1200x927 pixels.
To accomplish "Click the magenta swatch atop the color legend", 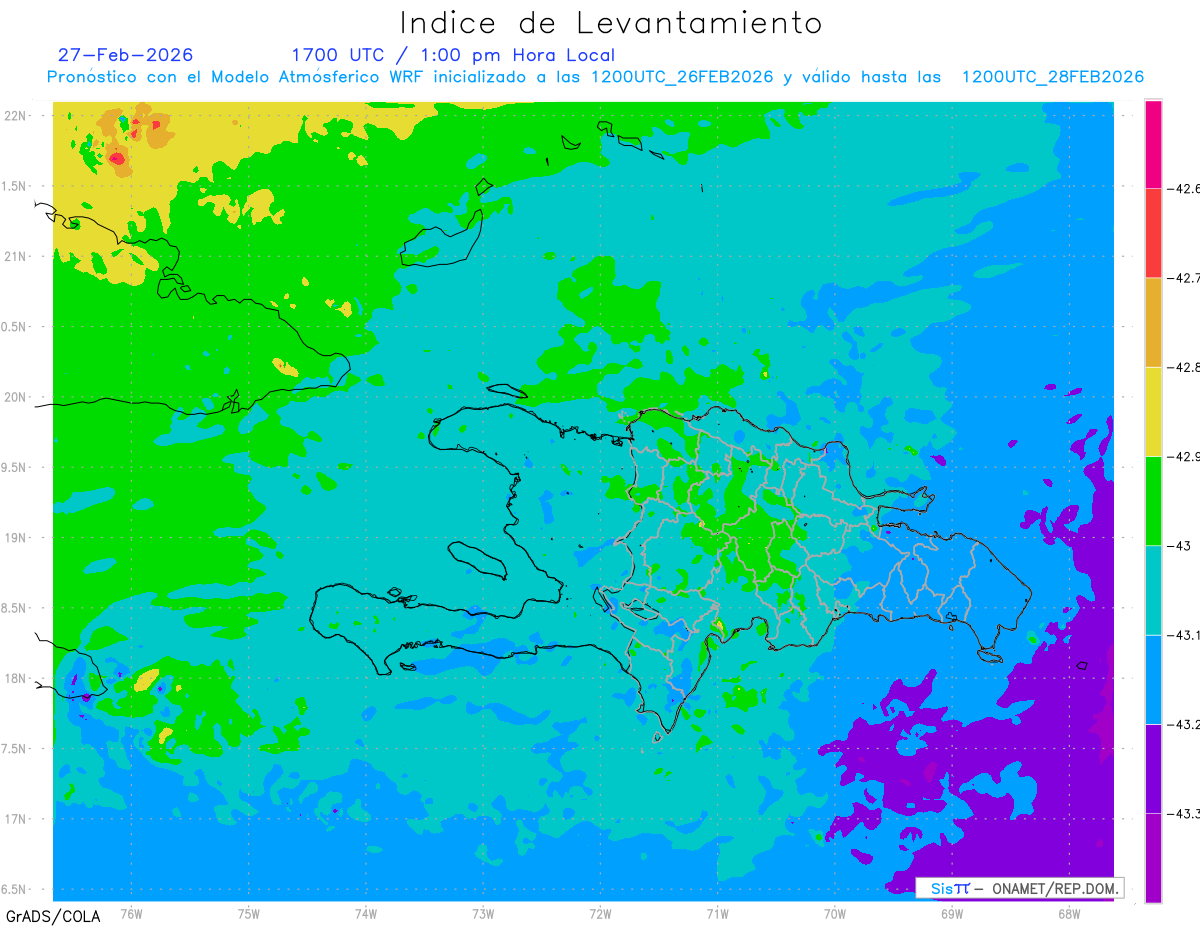I will [1153, 143].
